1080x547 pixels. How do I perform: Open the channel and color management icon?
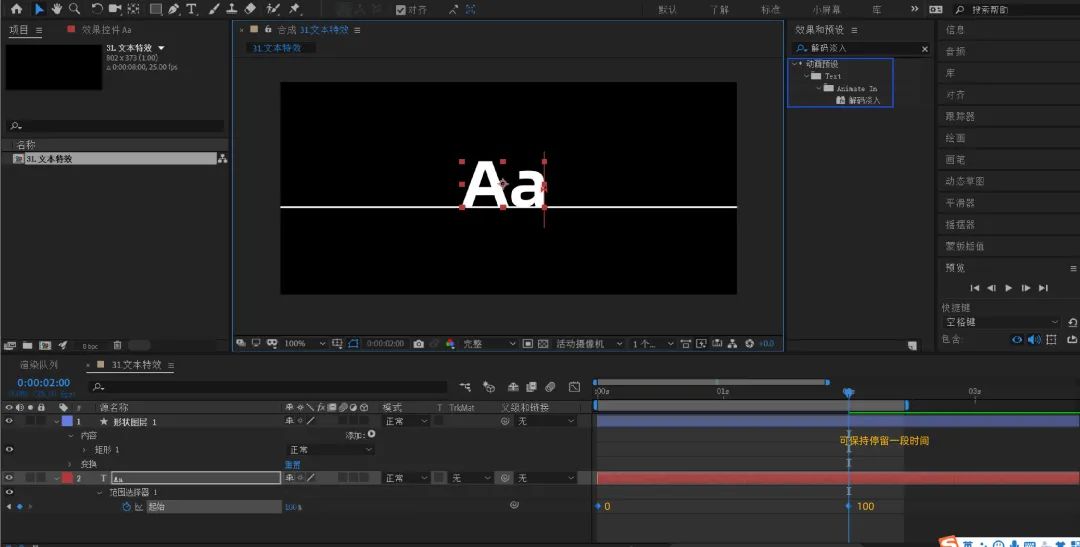(x=450, y=343)
